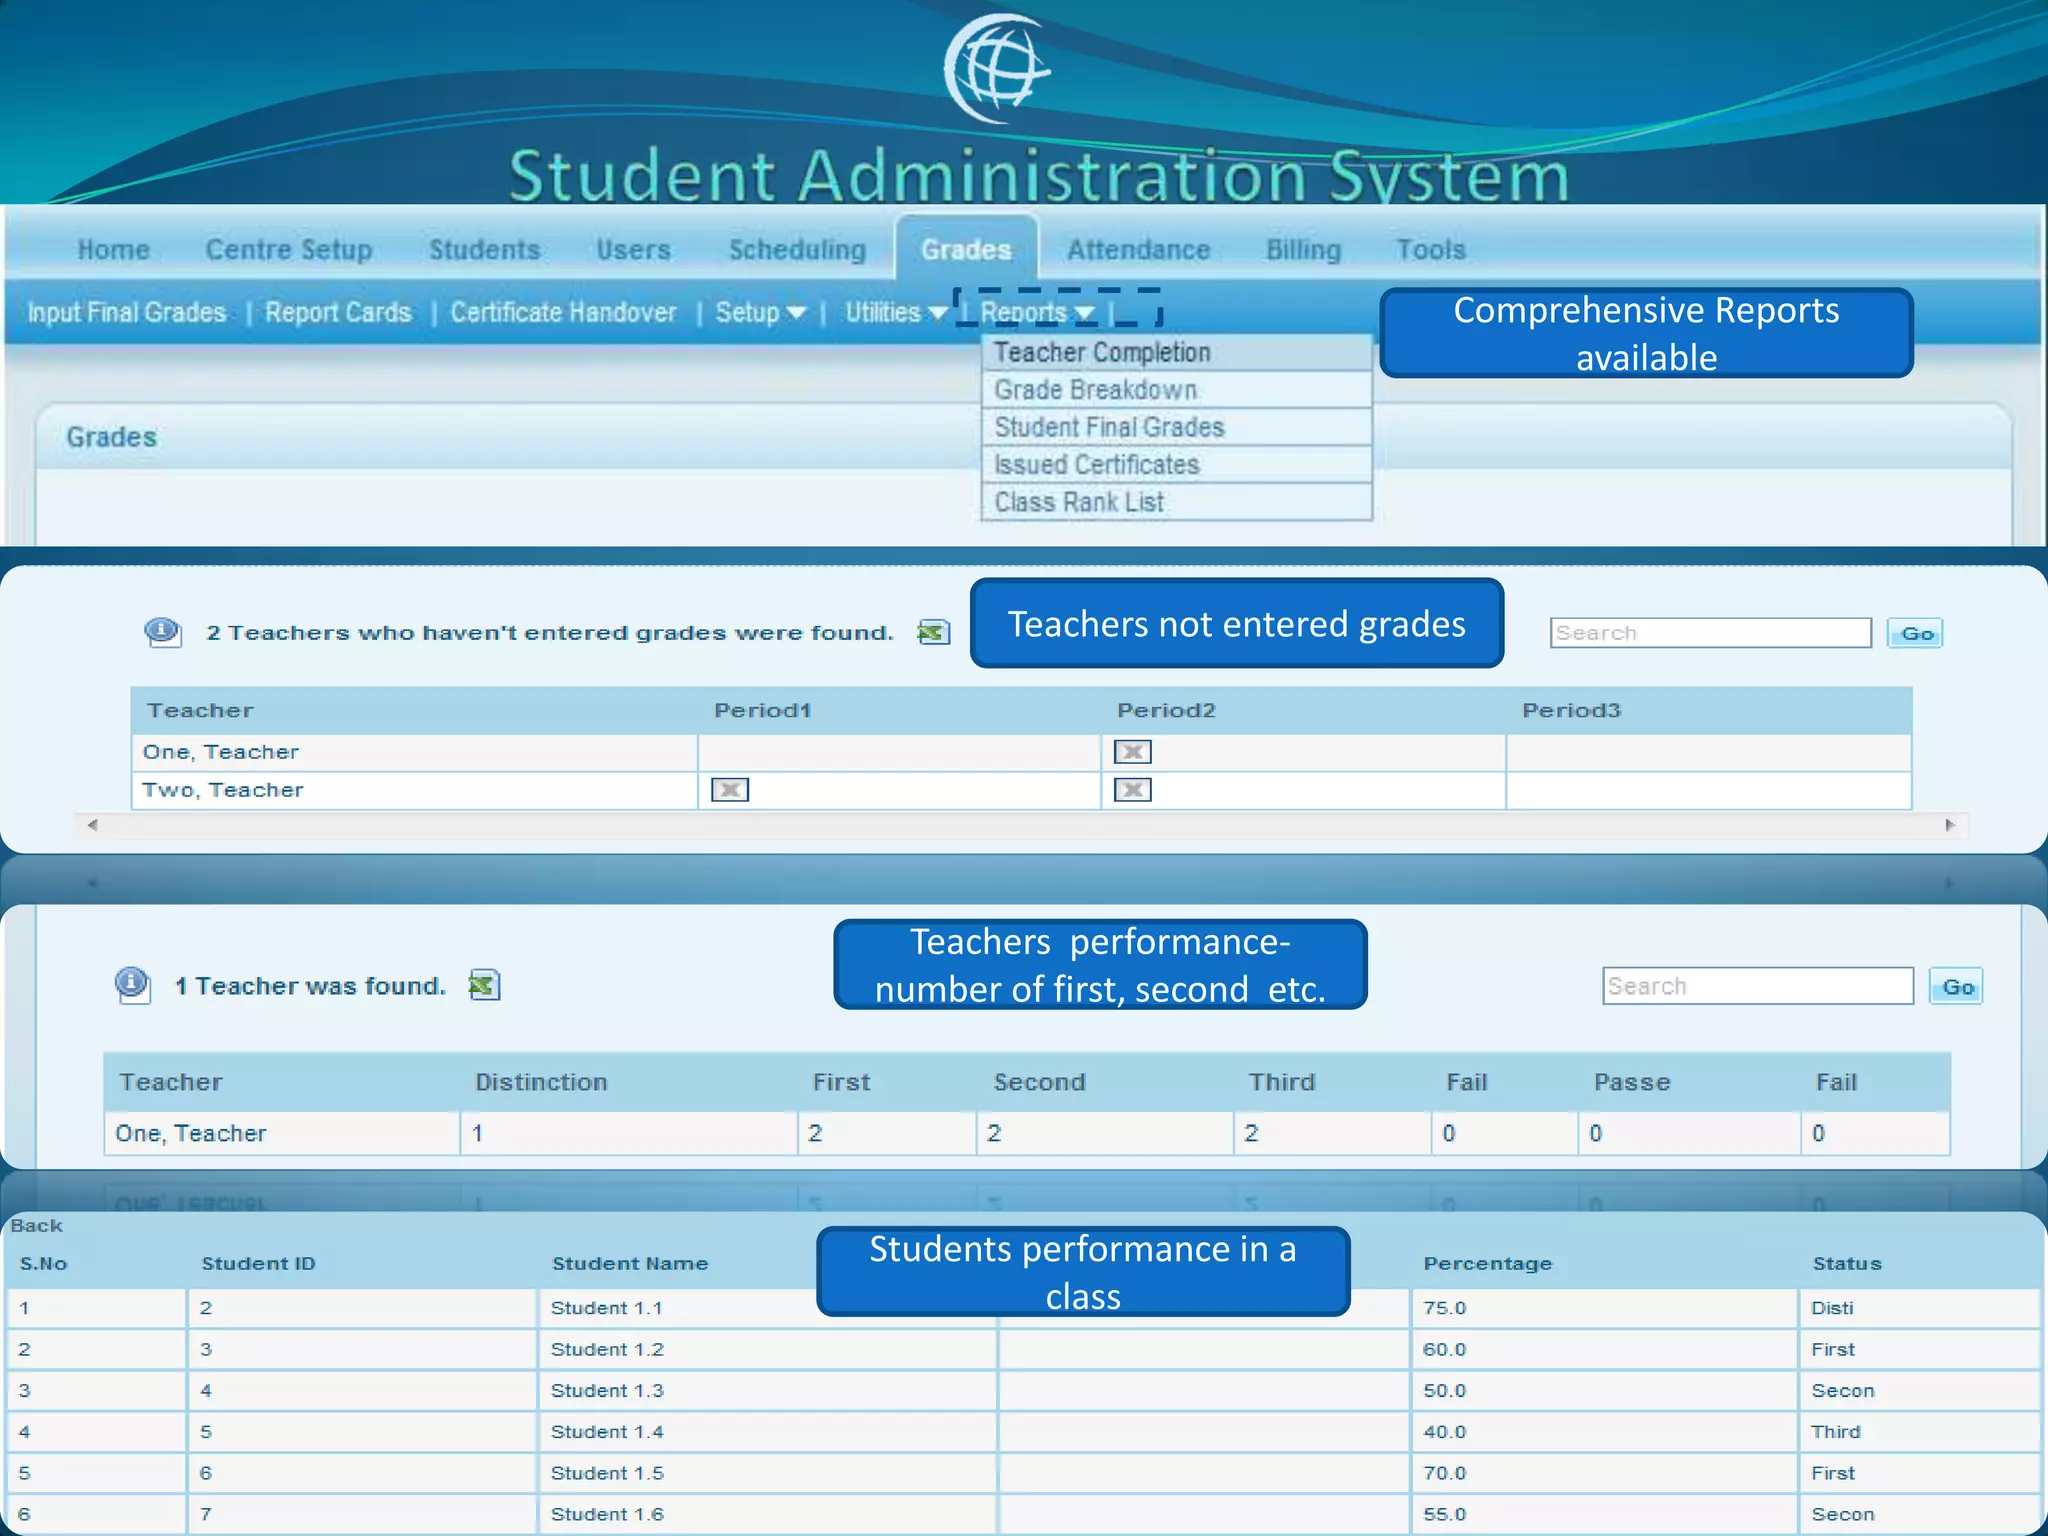The image size is (2048, 1536).
Task: Click left scroll arrow under teacher completion table
Action: coord(93,825)
